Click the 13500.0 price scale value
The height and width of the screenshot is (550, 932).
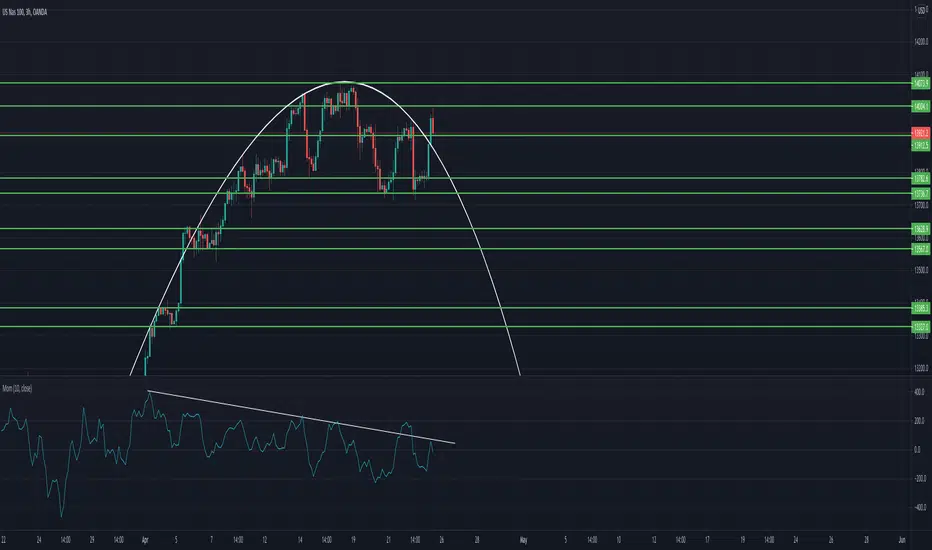[x=921, y=270]
